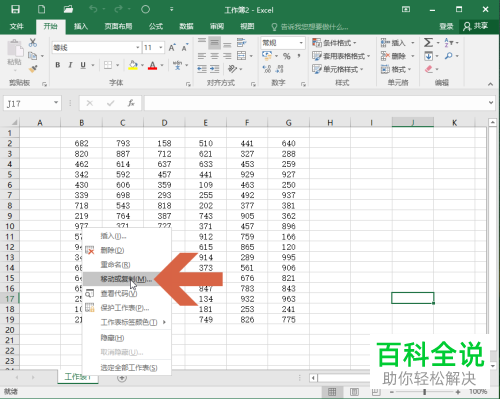Click the Copy icon in clipboard group
Viewport: 500px width, 399px height.
33,56
